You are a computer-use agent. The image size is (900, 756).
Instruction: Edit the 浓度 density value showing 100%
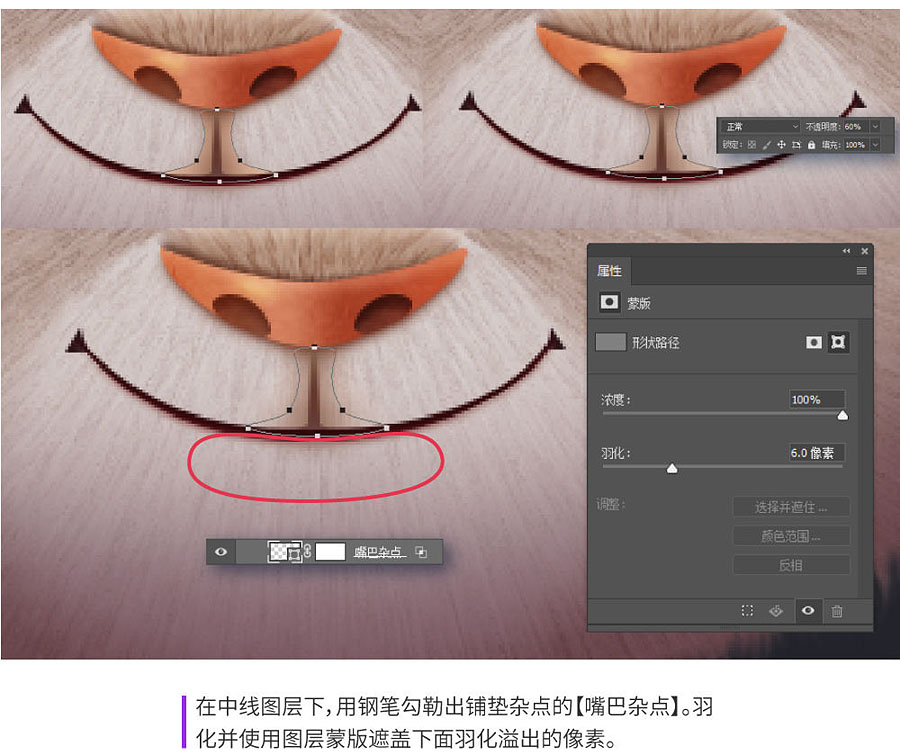coord(817,400)
